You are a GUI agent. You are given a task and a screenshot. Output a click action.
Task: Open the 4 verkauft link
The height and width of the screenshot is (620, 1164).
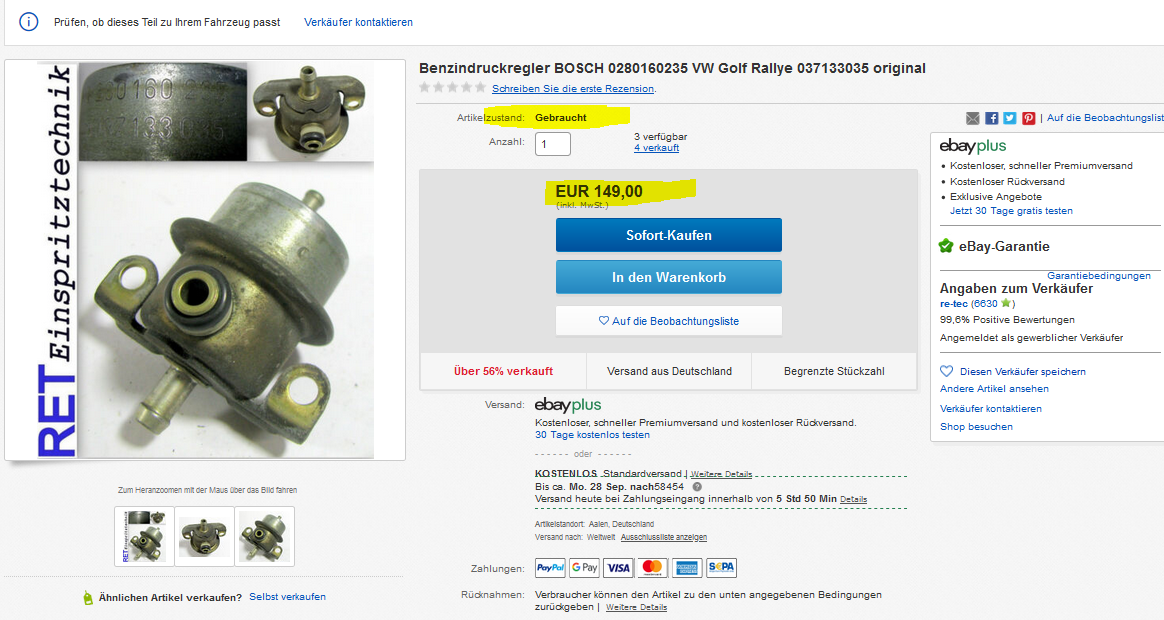click(x=656, y=148)
